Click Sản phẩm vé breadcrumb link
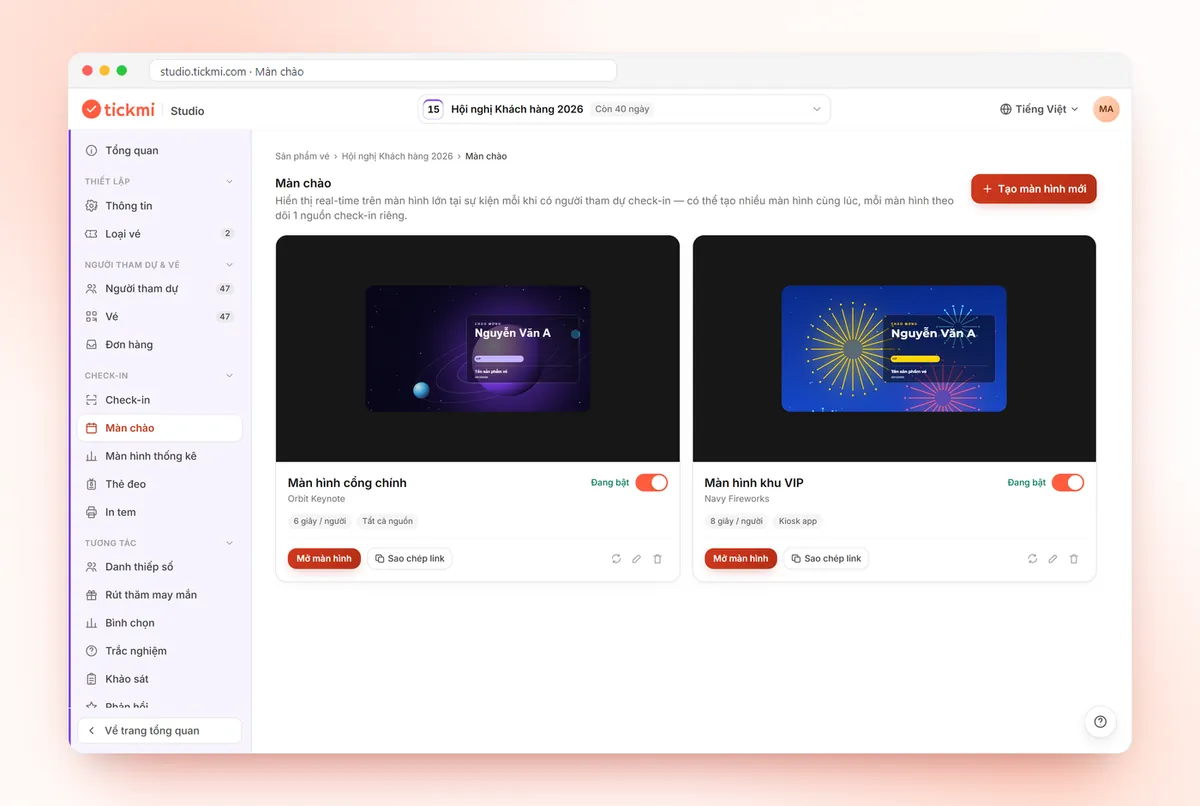This screenshot has height=806, width=1200. [302, 156]
